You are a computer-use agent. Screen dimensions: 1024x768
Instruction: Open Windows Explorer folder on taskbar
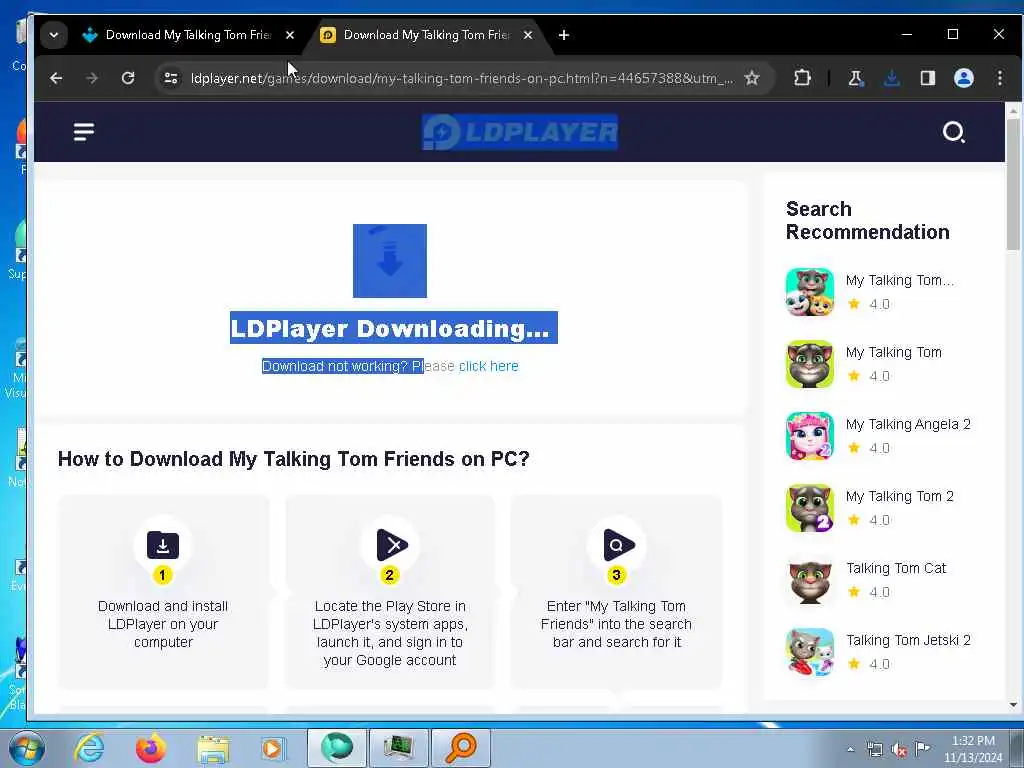point(213,748)
